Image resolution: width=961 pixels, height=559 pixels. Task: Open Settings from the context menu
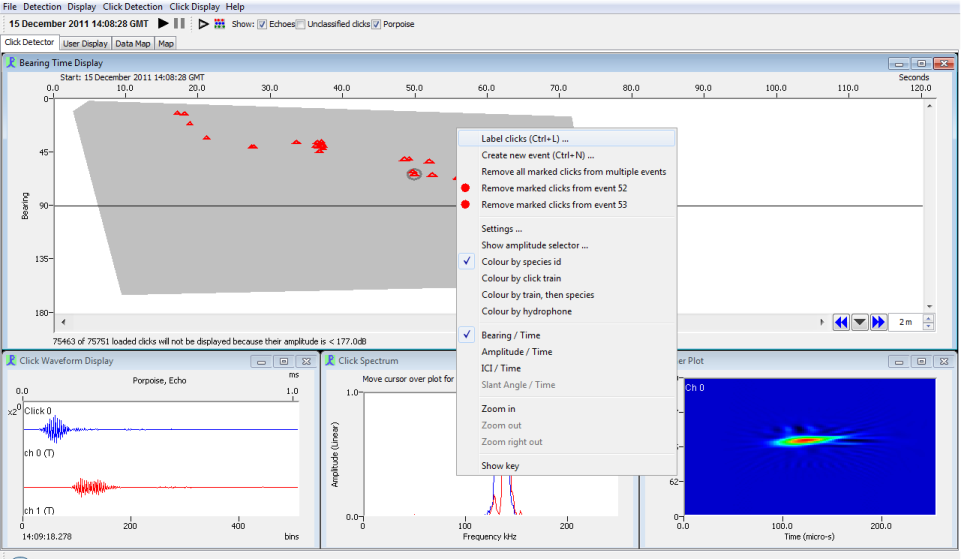567,229
